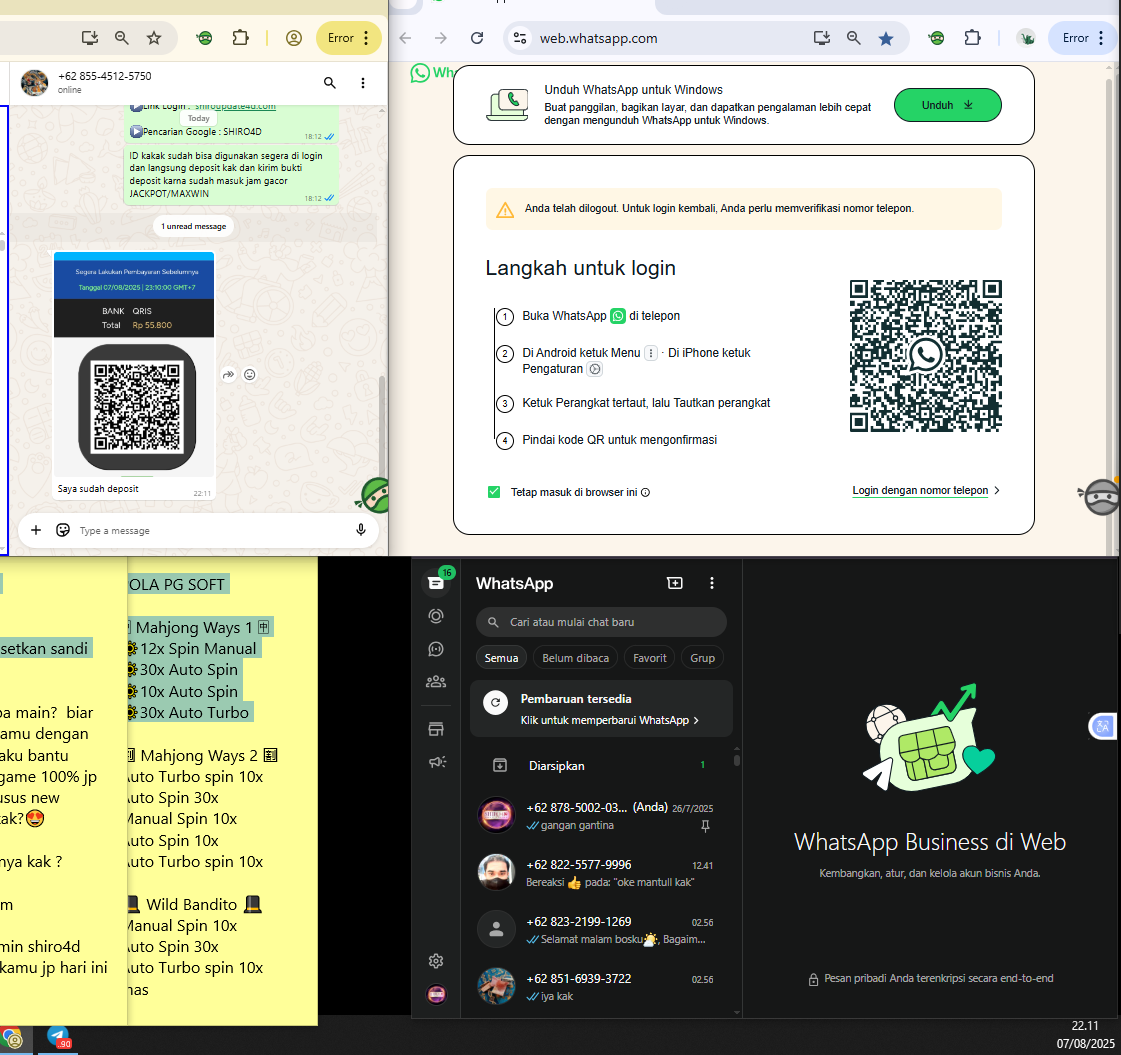Open Chrome from the taskbar

[13, 1039]
